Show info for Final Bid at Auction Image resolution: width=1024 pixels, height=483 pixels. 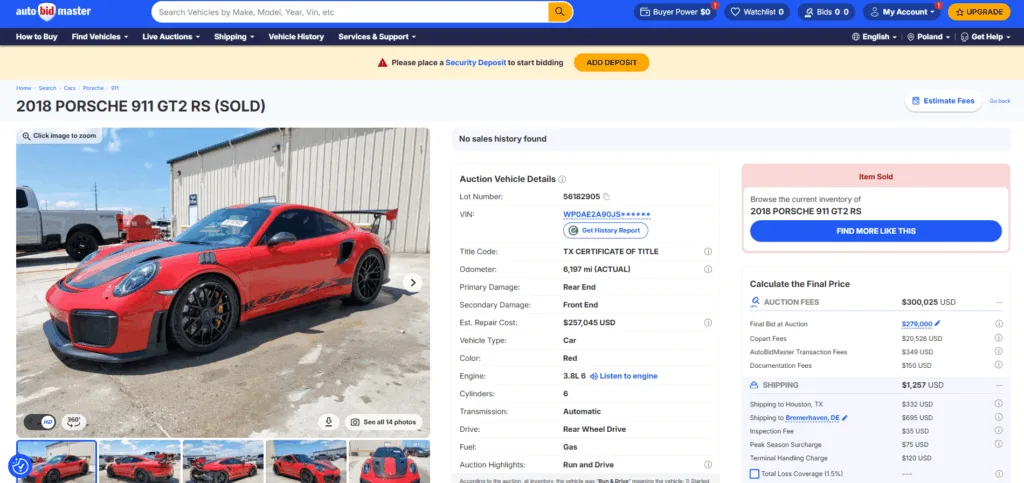pyautogui.click(x=999, y=324)
